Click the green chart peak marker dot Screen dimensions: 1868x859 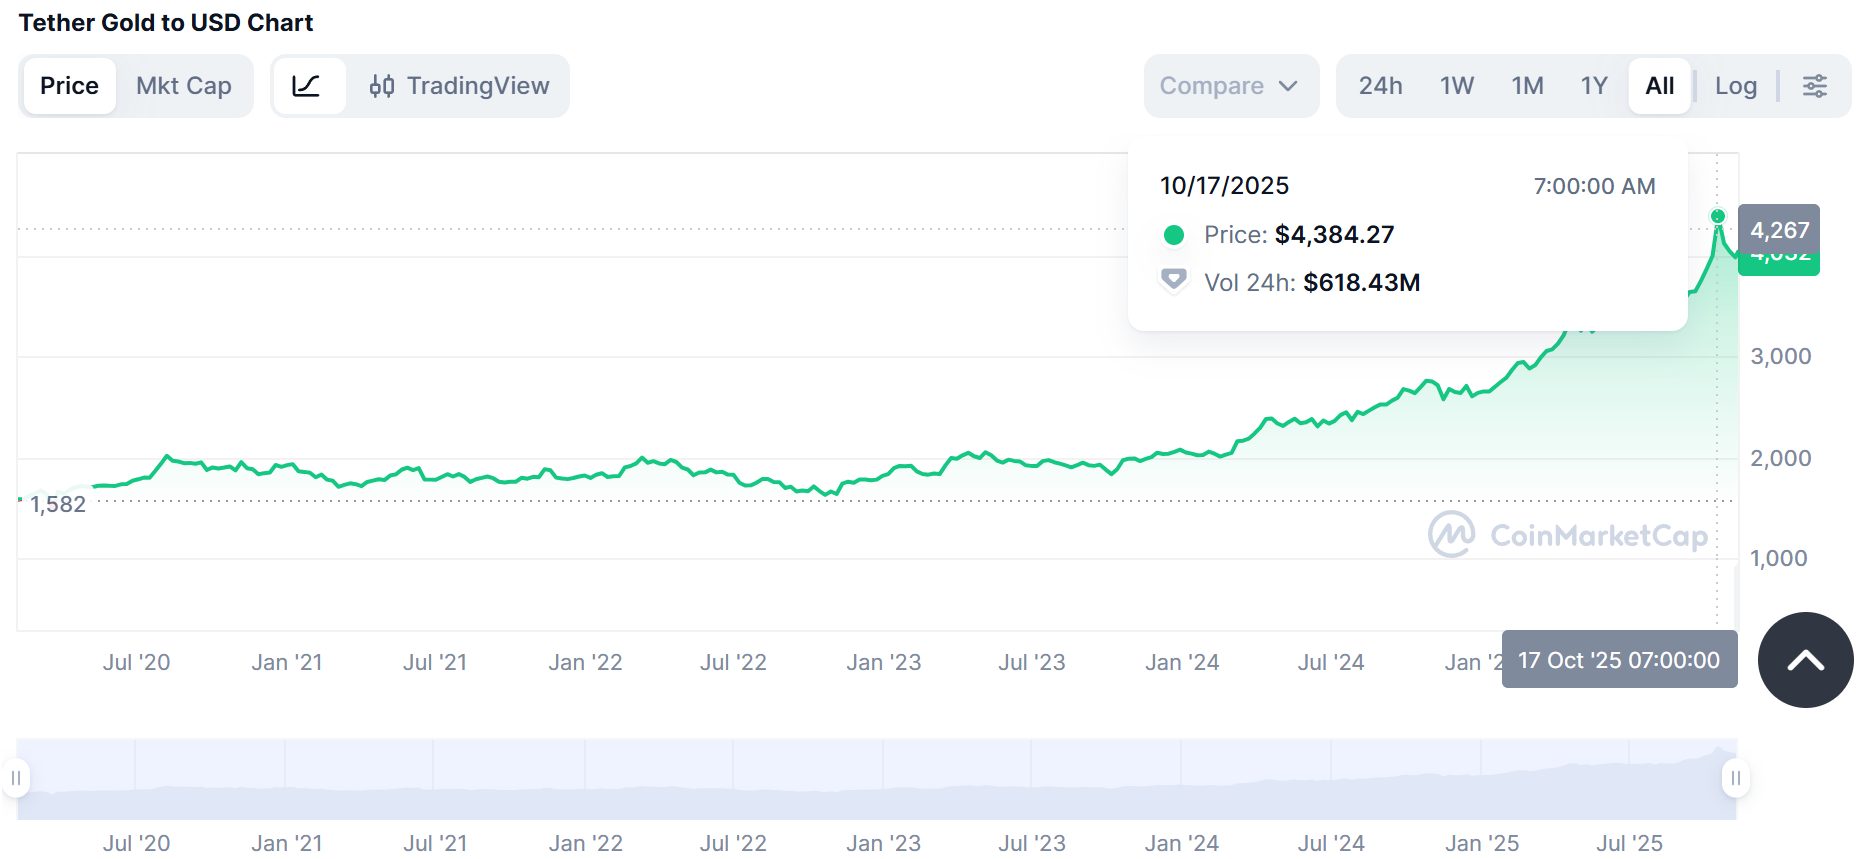pyautogui.click(x=1718, y=216)
